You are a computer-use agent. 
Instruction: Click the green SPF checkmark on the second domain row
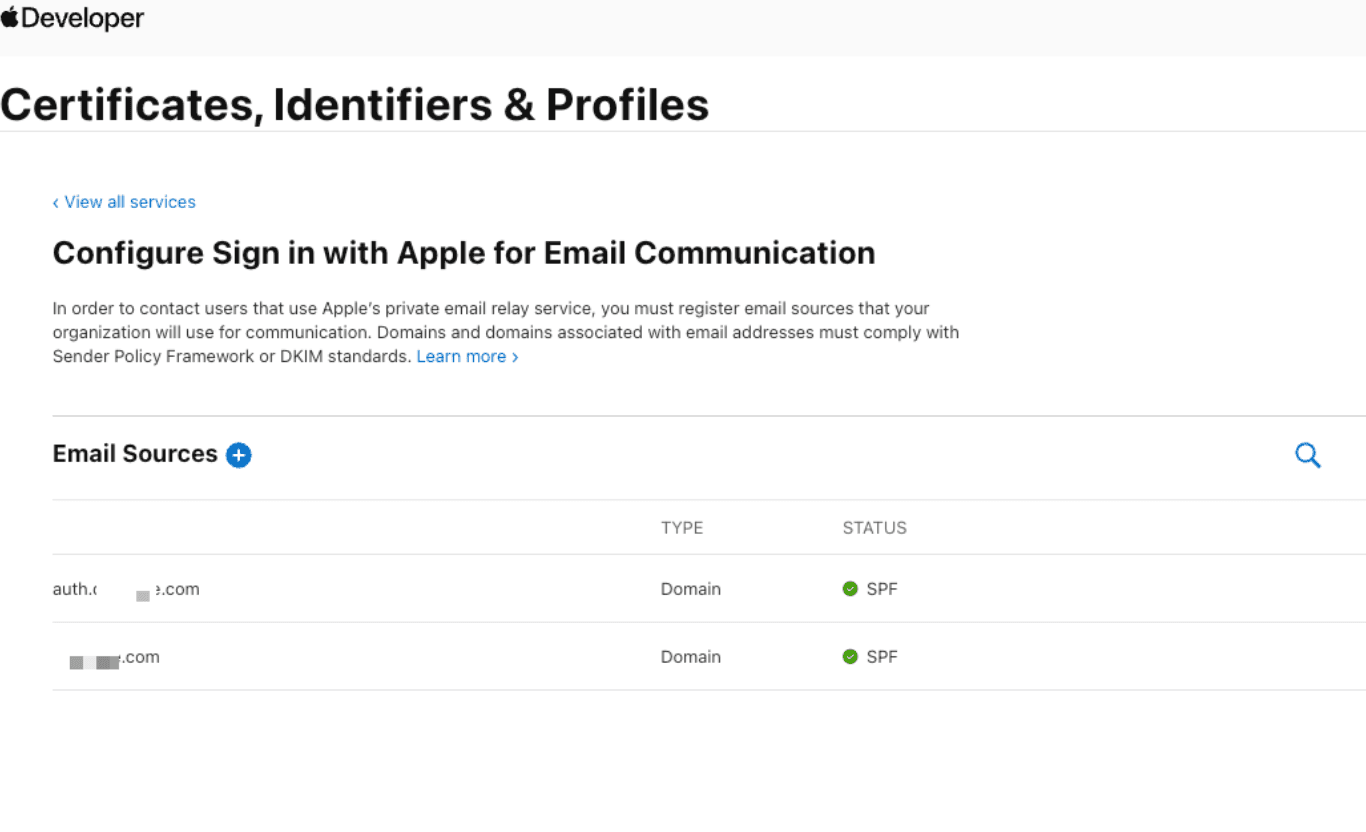pyautogui.click(x=849, y=656)
